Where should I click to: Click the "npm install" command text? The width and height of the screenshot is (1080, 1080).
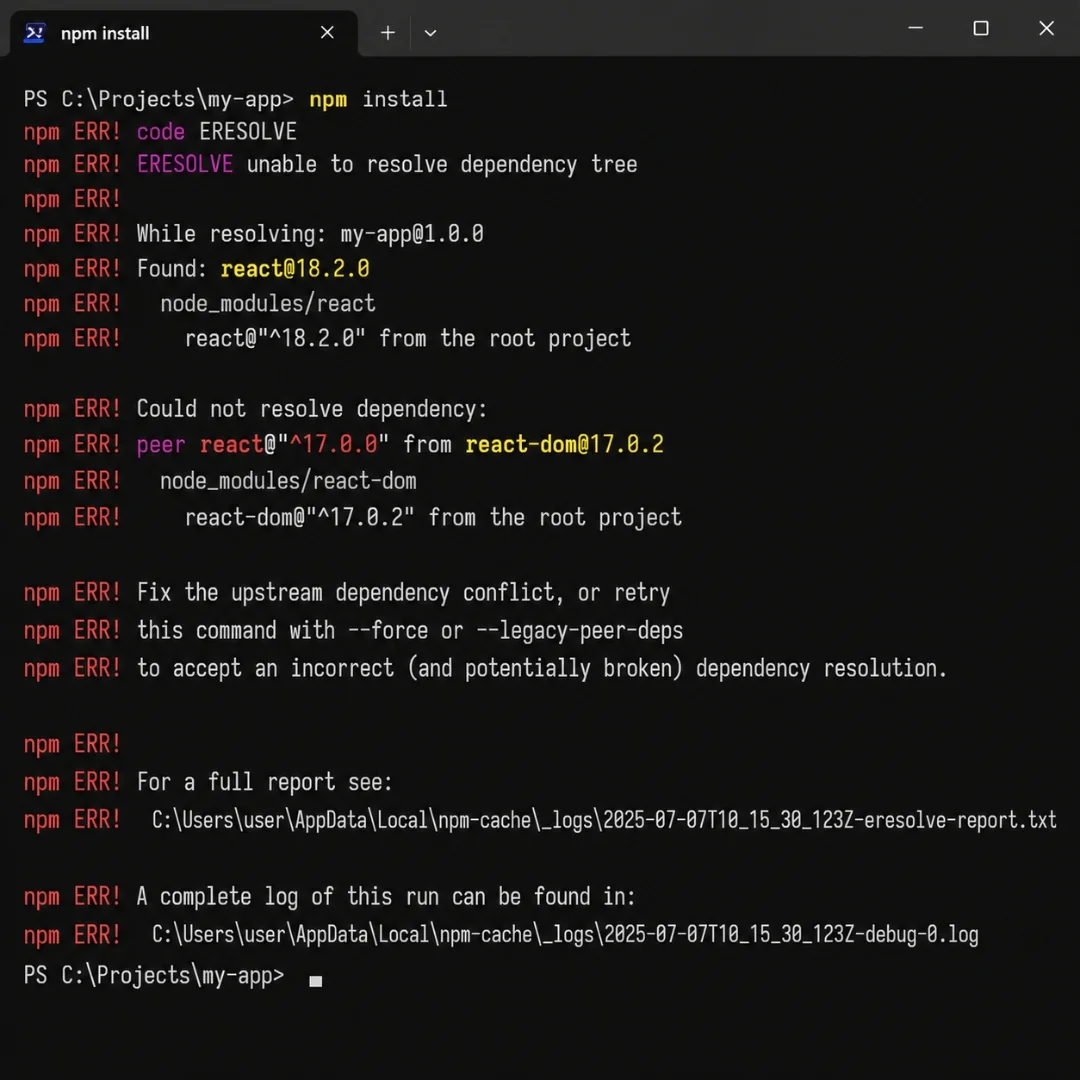(x=378, y=99)
